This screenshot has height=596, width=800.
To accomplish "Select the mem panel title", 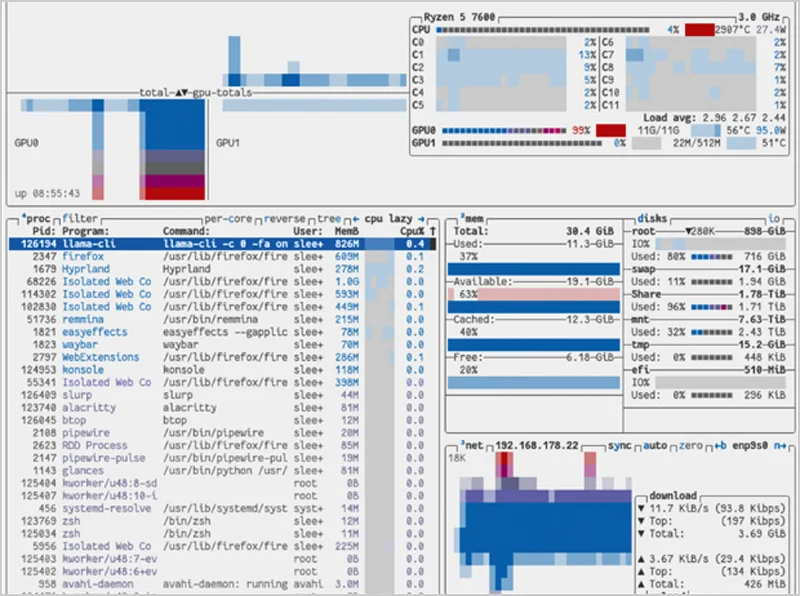I will (x=471, y=218).
